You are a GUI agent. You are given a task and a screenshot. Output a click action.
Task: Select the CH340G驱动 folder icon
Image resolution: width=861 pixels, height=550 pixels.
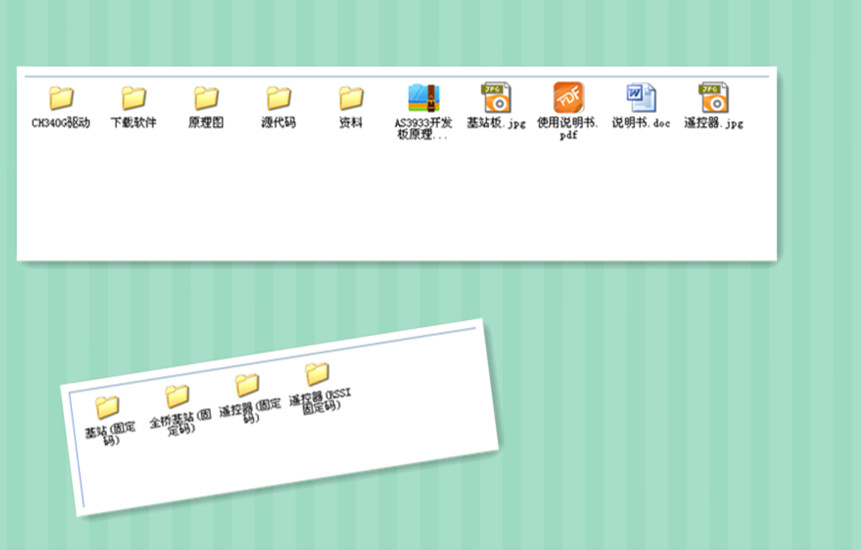(61, 98)
